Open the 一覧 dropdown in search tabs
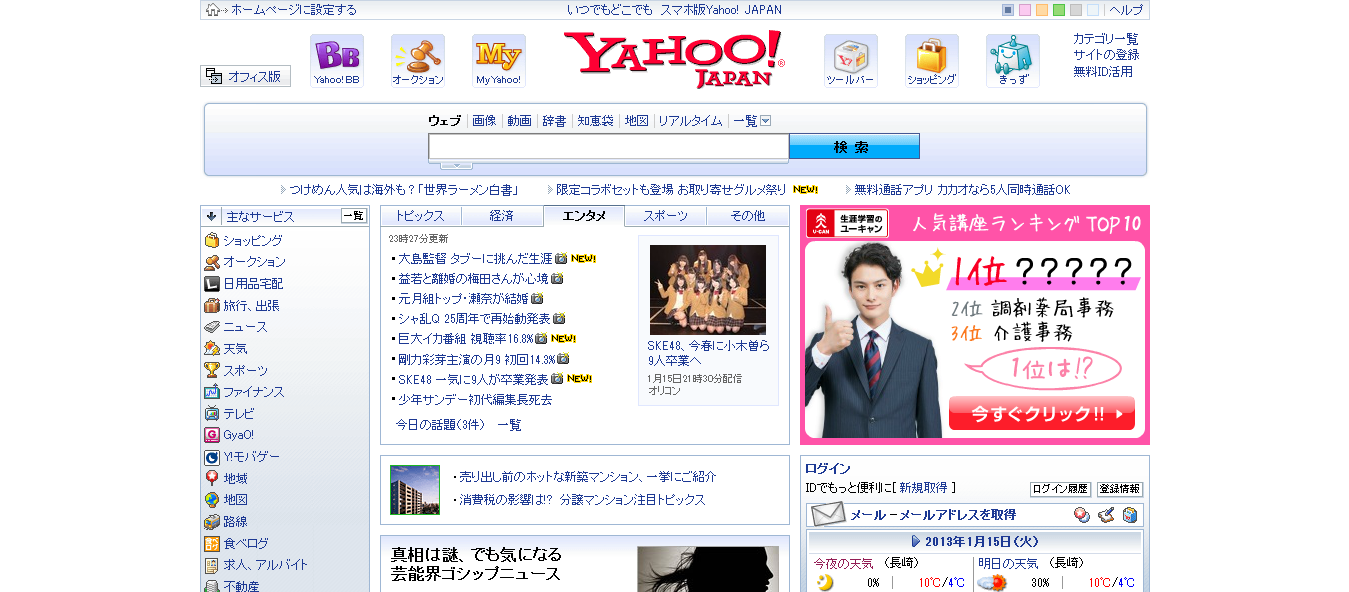Viewport: 1349px width, 592px height. coord(766,121)
